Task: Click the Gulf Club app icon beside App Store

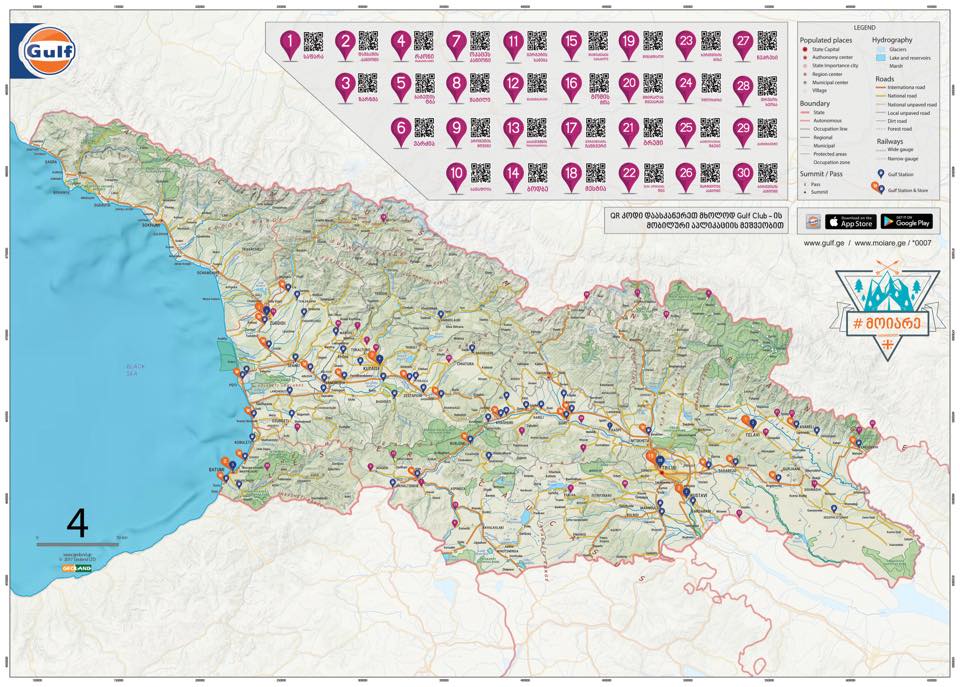Action: click(x=812, y=222)
